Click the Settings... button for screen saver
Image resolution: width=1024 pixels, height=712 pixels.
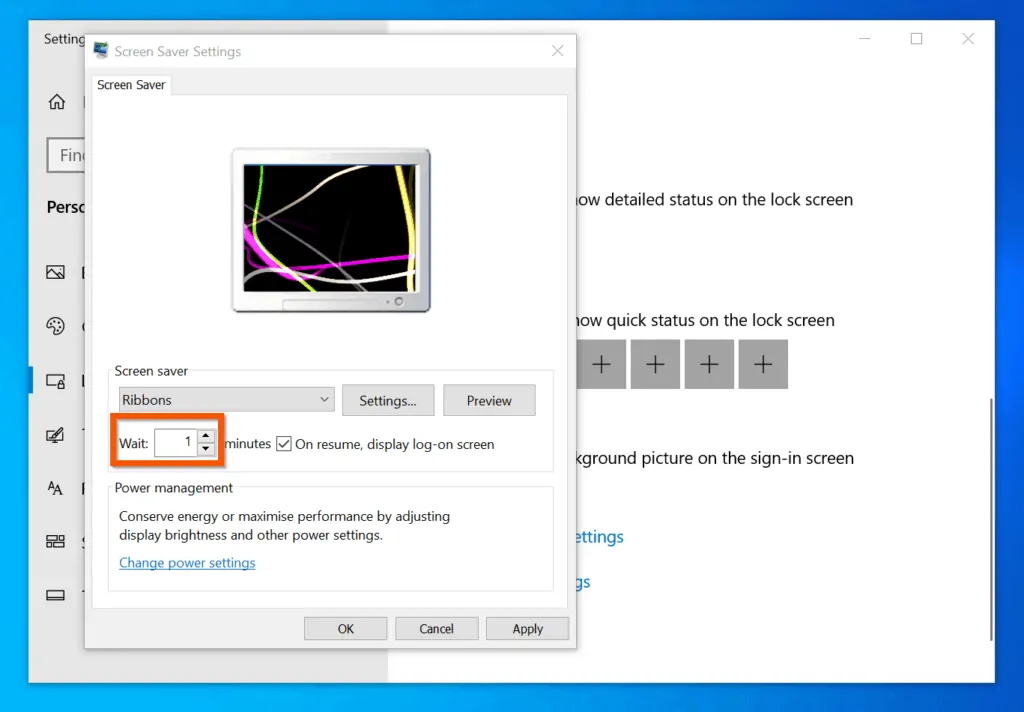(387, 401)
